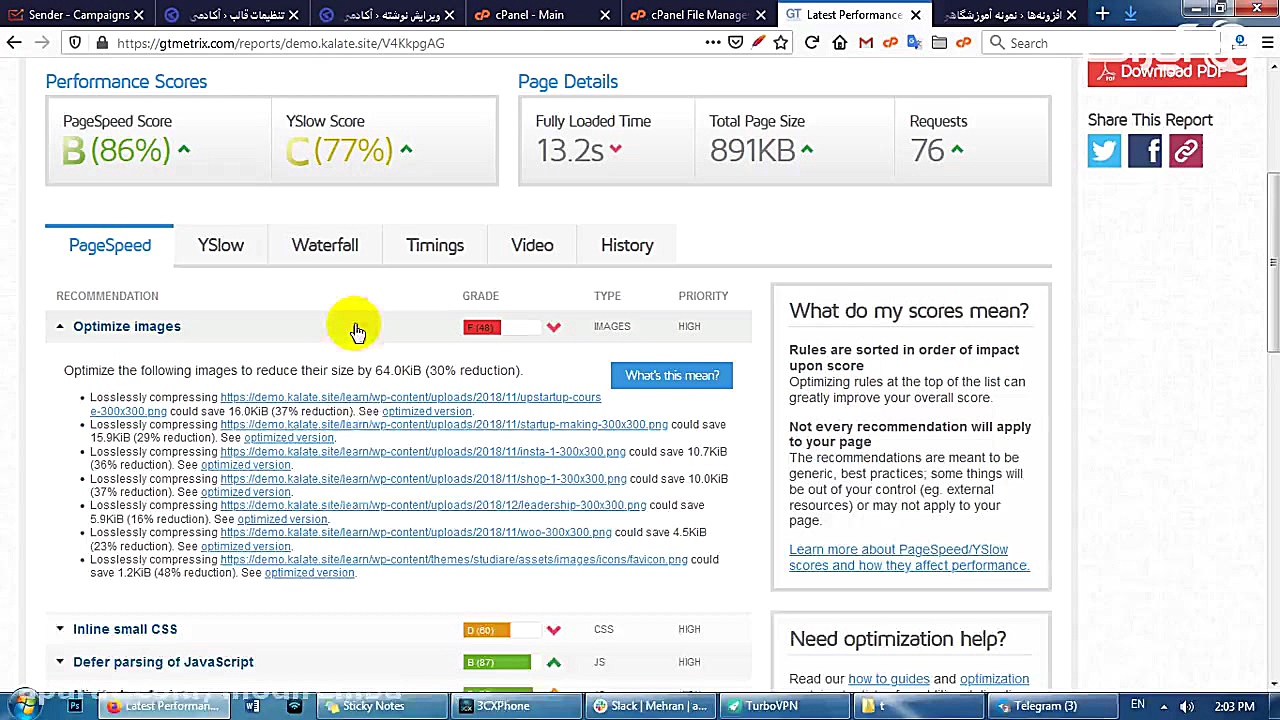Click the green B (87) grade bar
Screen dimensions: 1280x720
(x=497, y=662)
